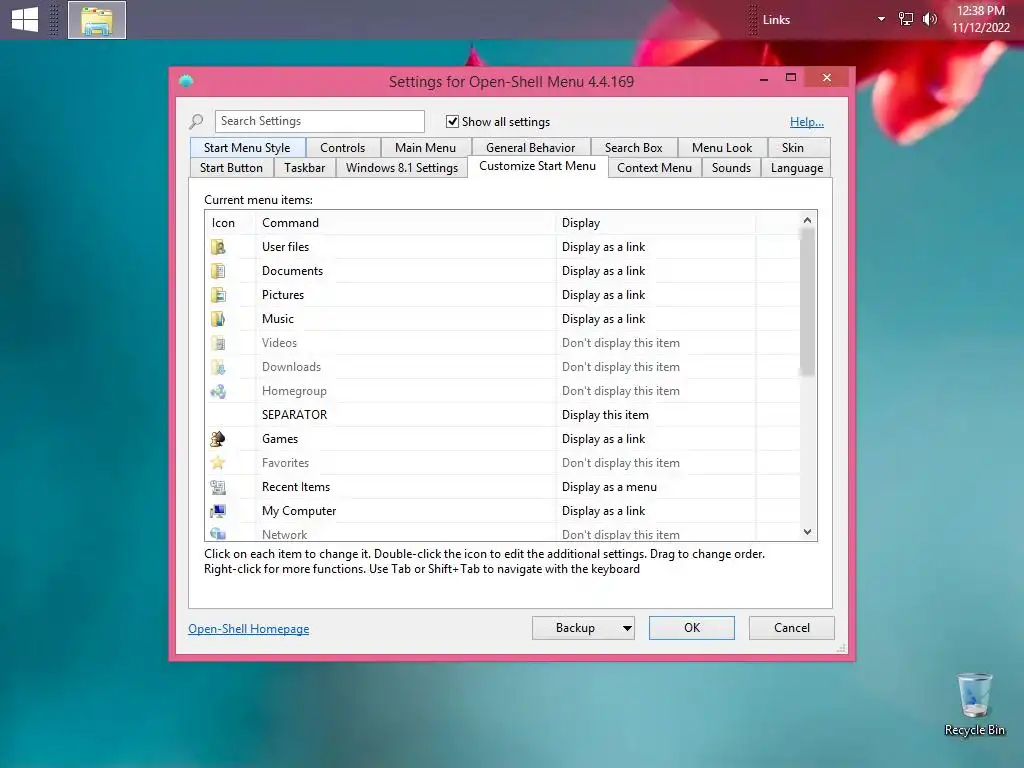Open the Menu Look tab

722,148
